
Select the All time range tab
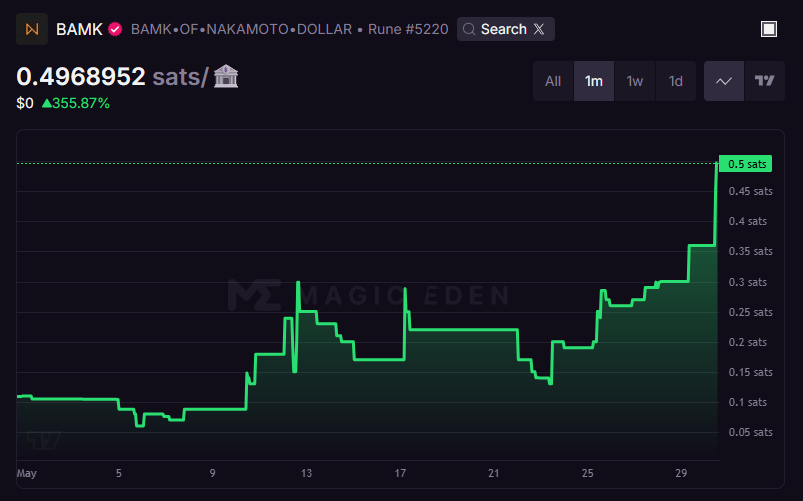tap(553, 81)
